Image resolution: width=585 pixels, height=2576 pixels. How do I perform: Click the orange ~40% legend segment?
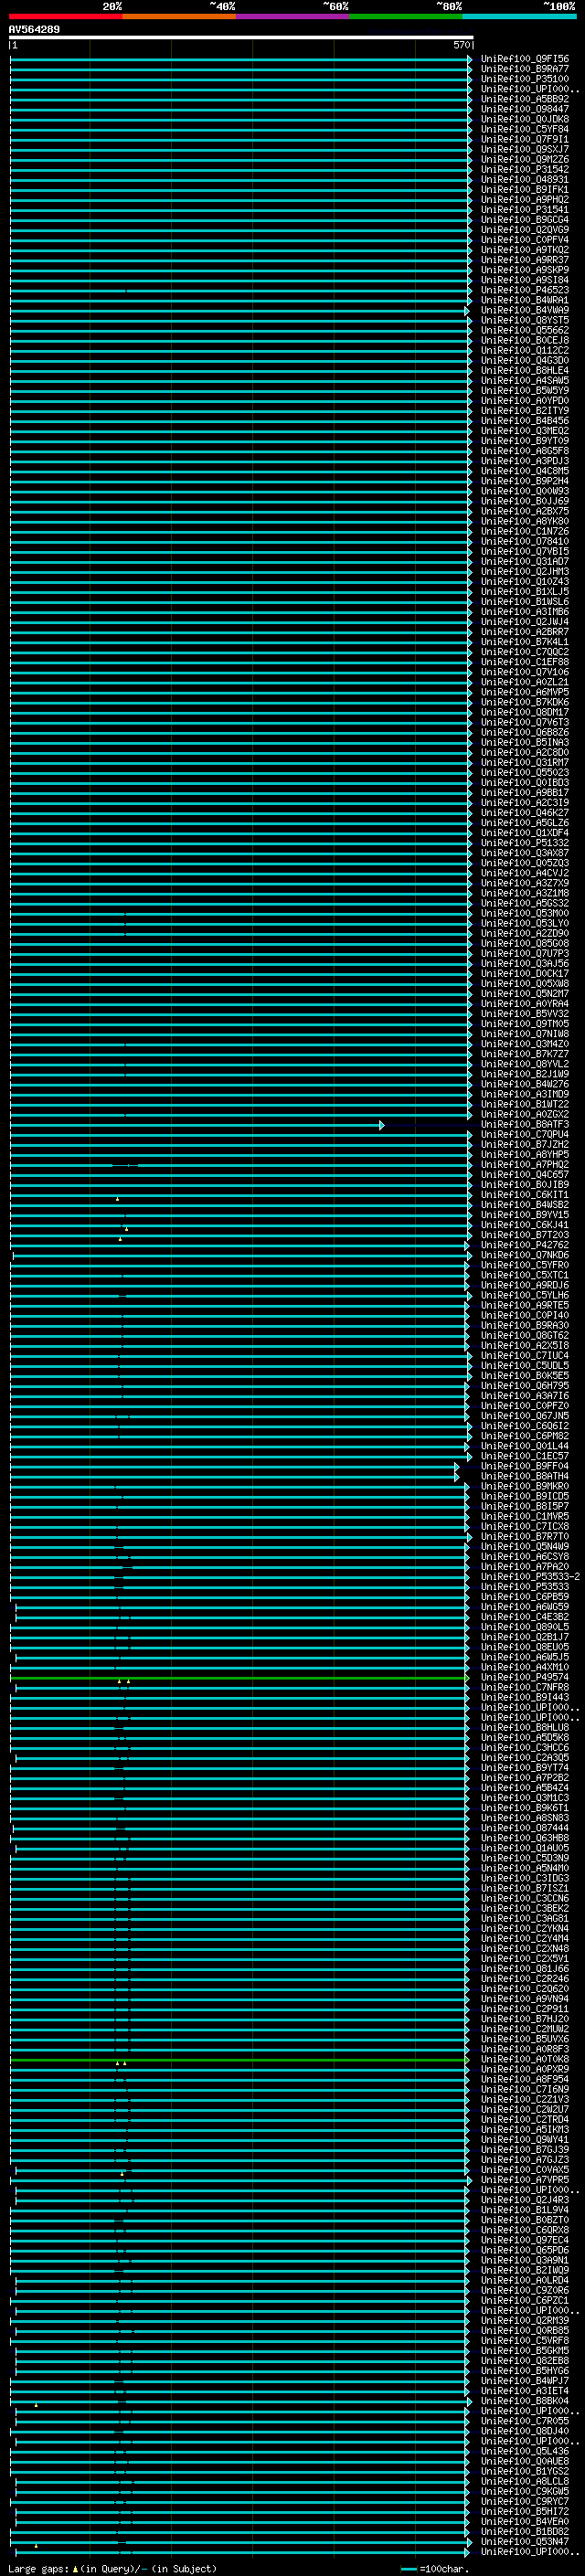coord(179,17)
